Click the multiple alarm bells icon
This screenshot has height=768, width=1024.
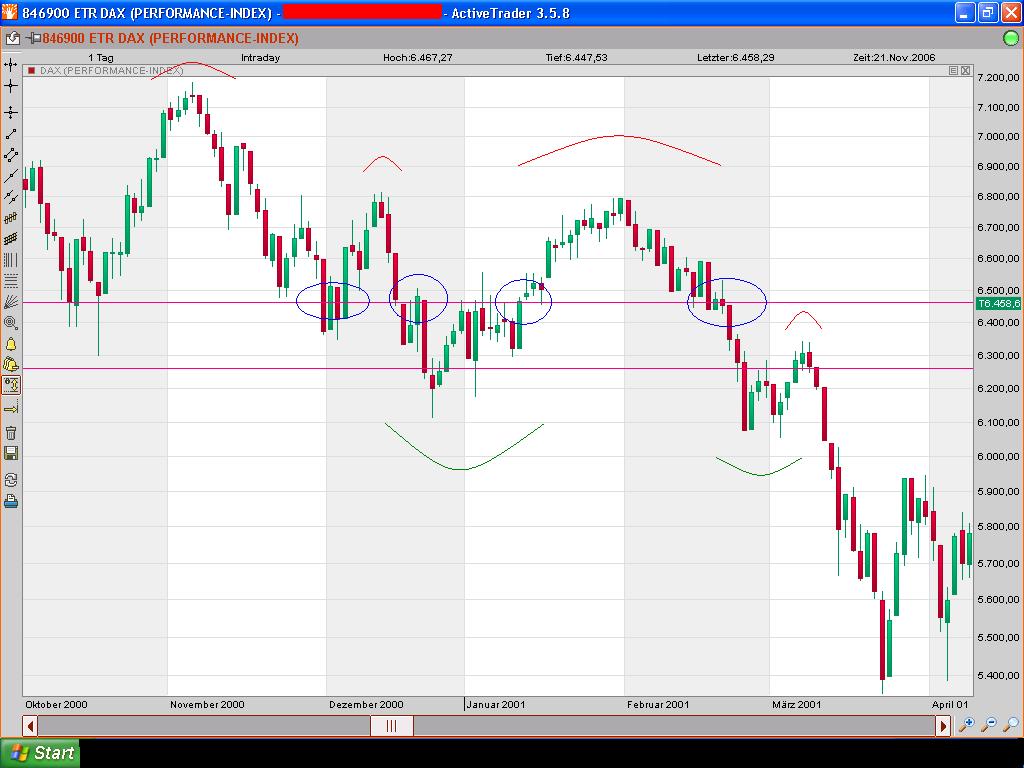10,364
